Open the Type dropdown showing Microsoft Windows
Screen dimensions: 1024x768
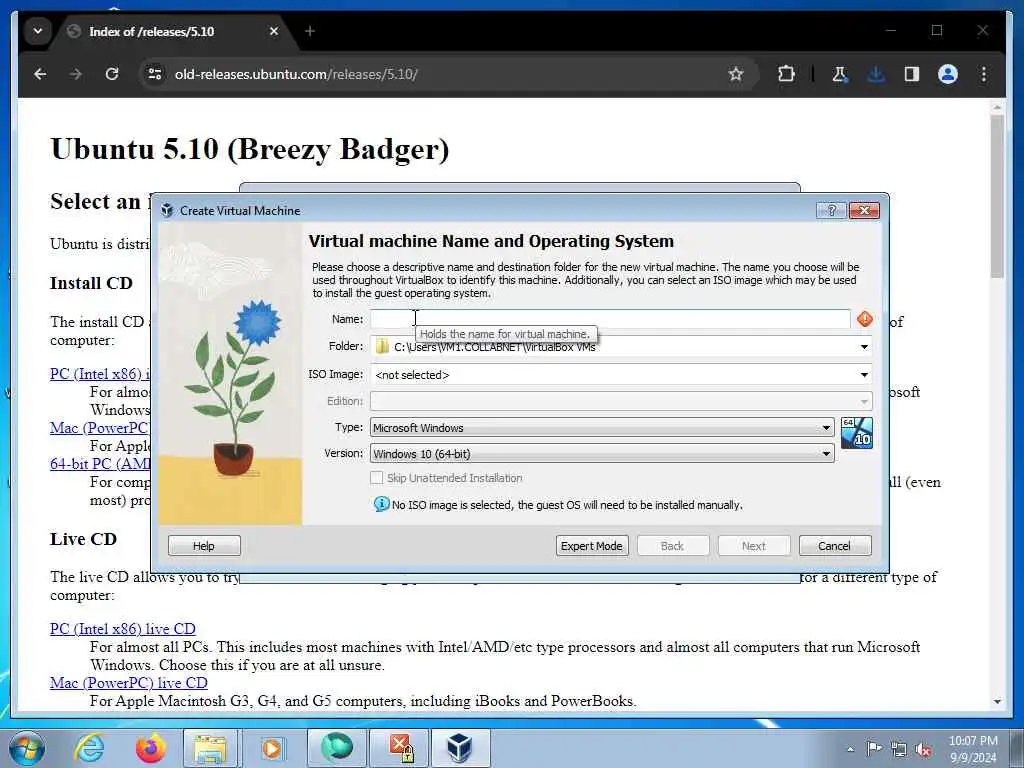click(602, 428)
